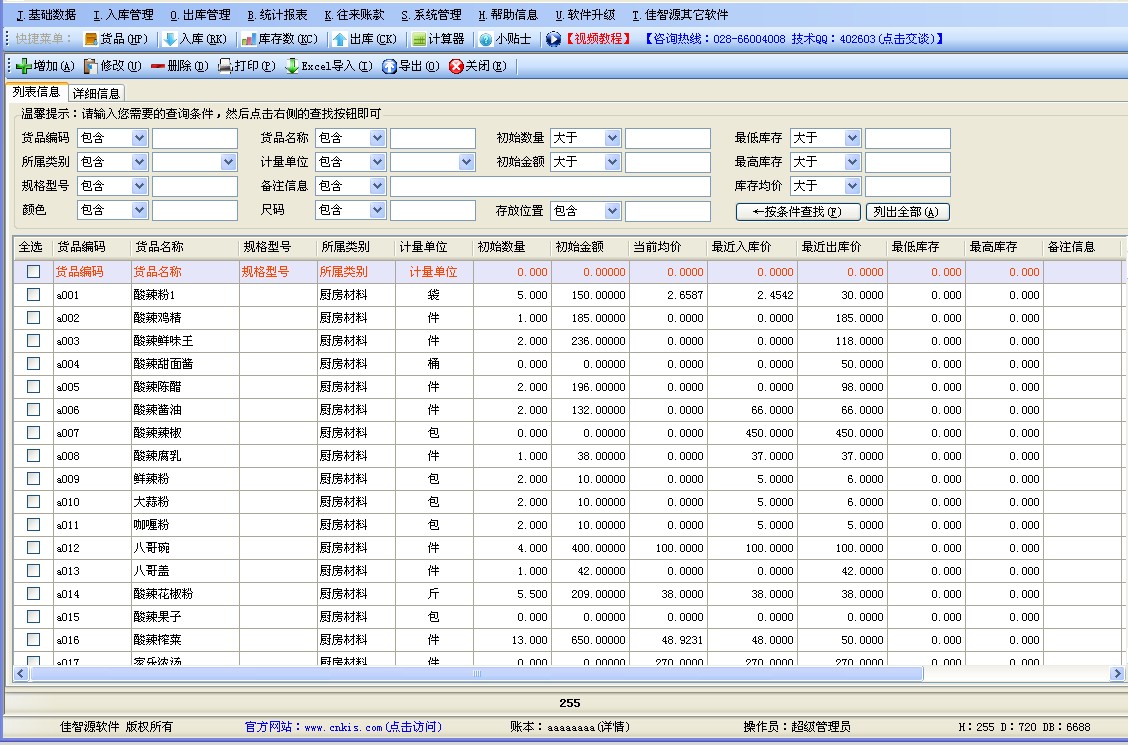Expand the 货品编码 condition dropdown
Screen dimensions: 1128x745
(139, 138)
